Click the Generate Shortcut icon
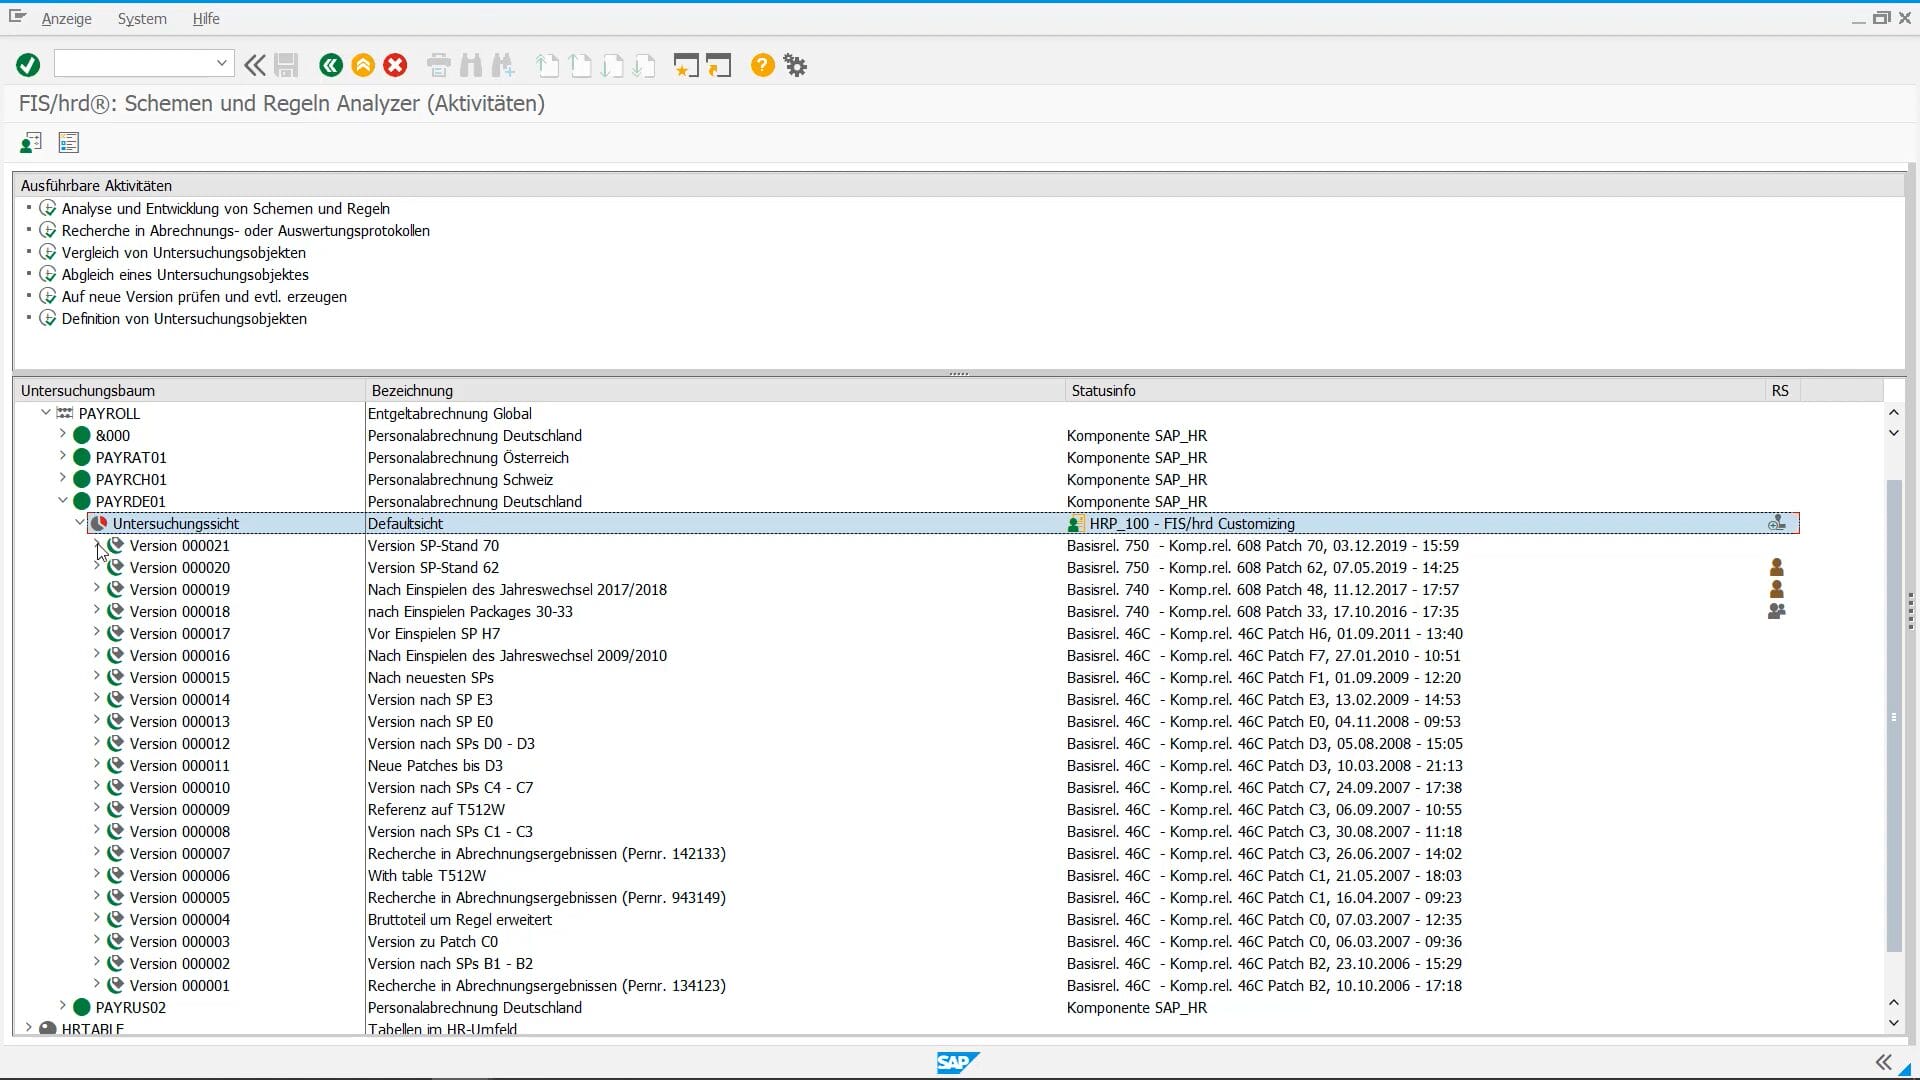Image resolution: width=1920 pixels, height=1080 pixels. pyautogui.click(x=719, y=65)
